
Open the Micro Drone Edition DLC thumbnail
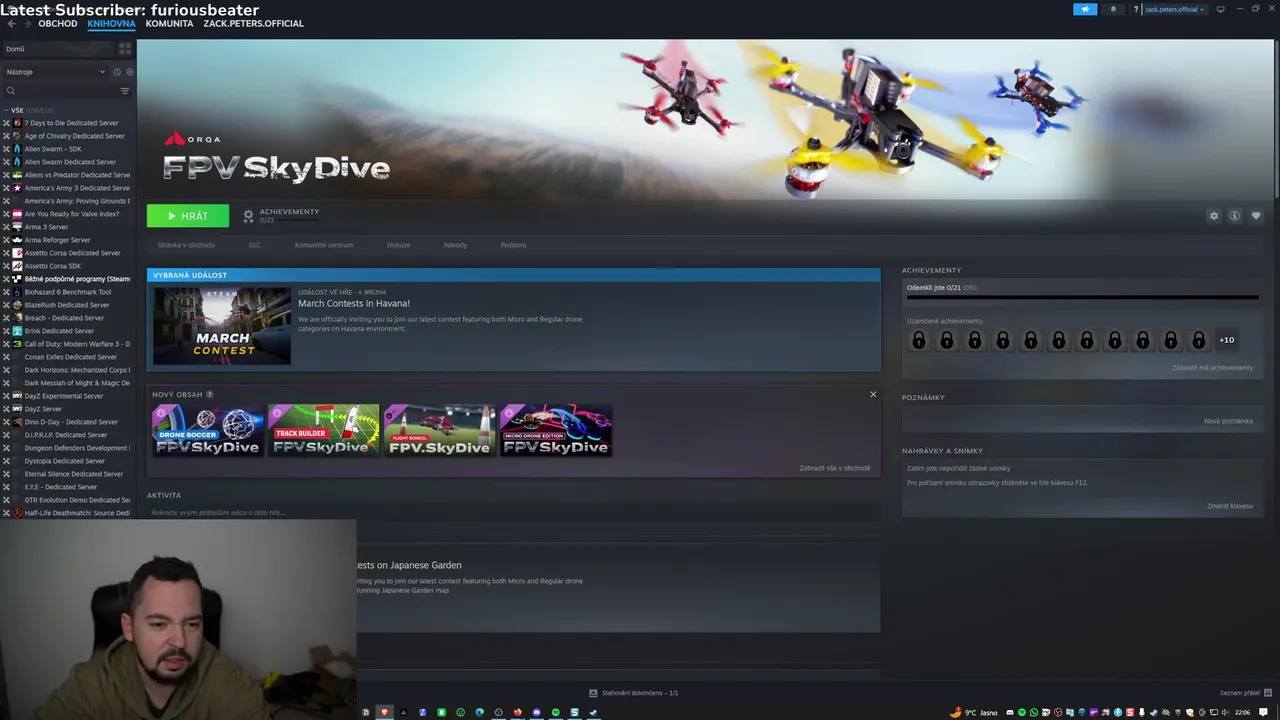[555, 430]
